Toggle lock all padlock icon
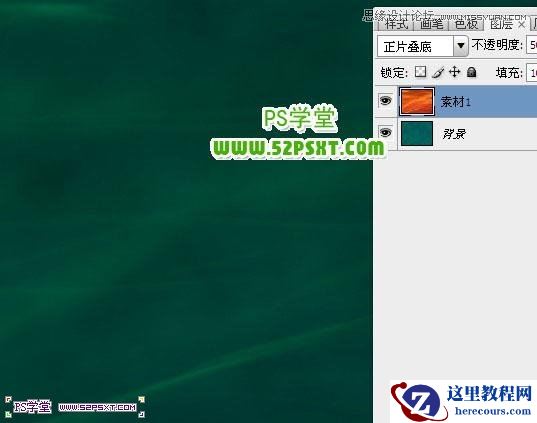Screen dimensions: 537x423 point(472,72)
